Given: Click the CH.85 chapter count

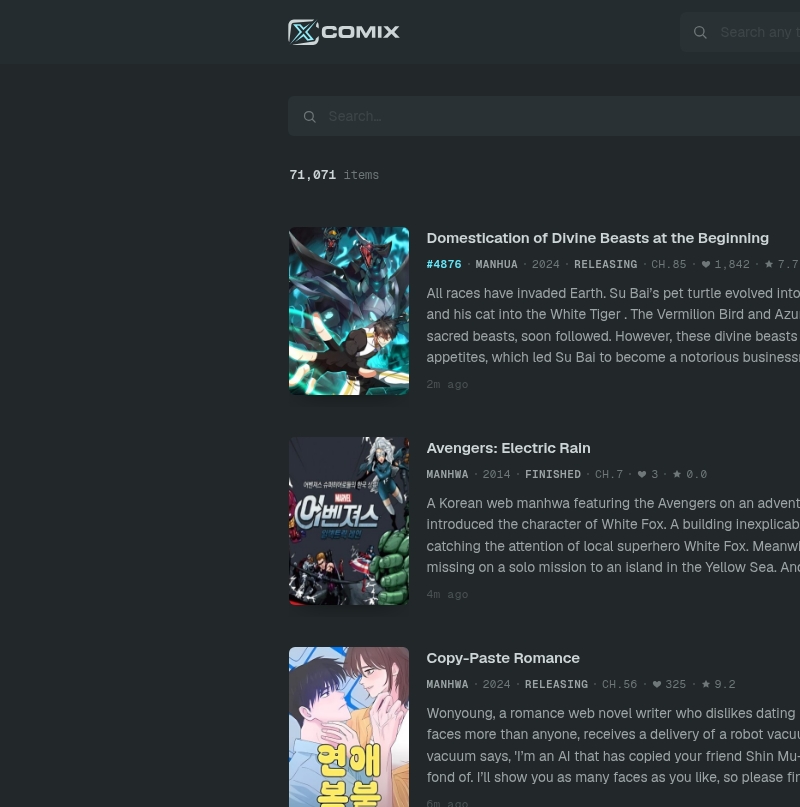Looking at the screenshot, I should click(668, 265).
